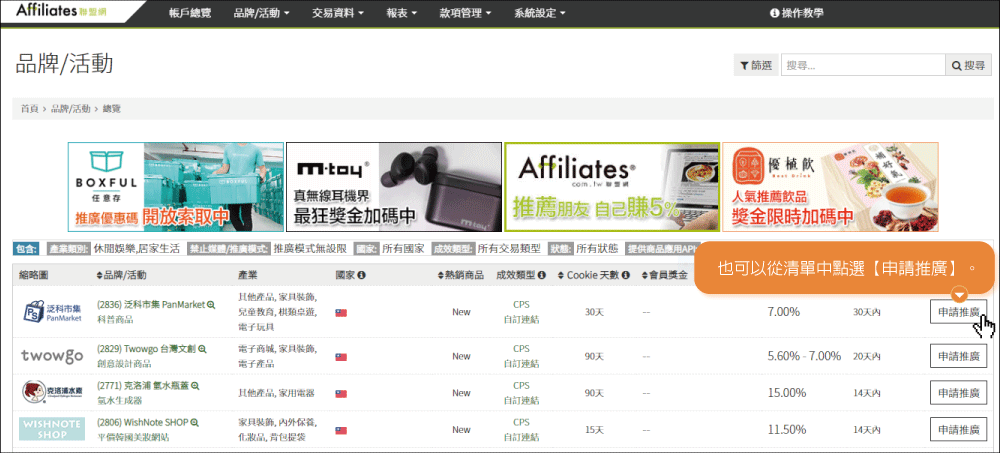Open the (2771) 克洛浦 氫水瓶蓋 link
This screenshot has height=453, width=1000.
pyautogui.click(x=143, y=386)
